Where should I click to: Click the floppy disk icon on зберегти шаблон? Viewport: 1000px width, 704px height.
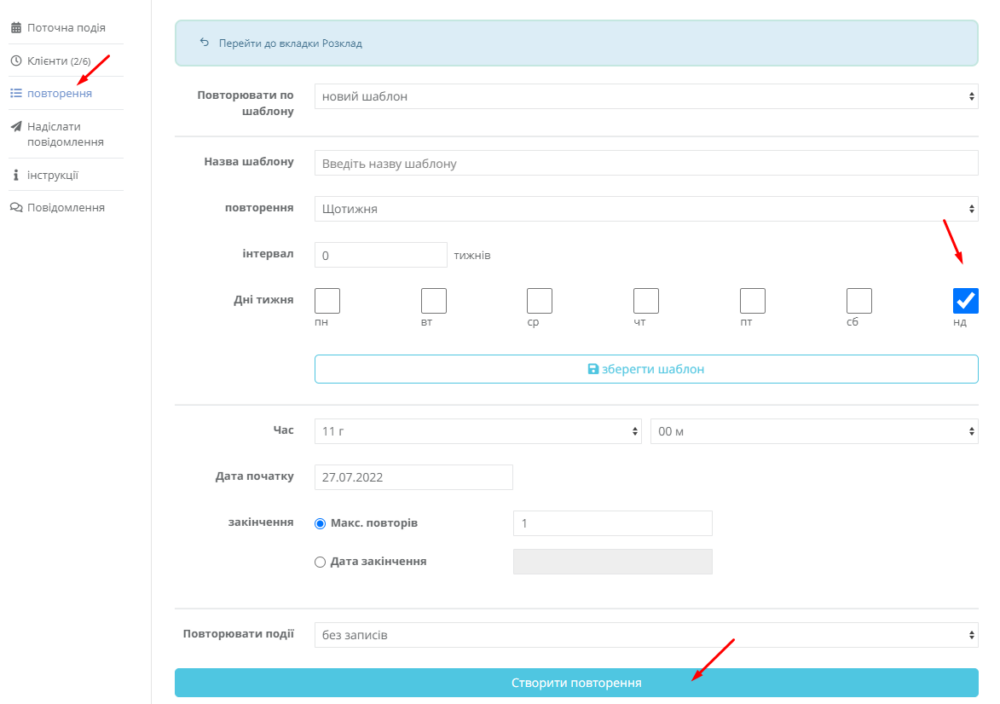593,369
